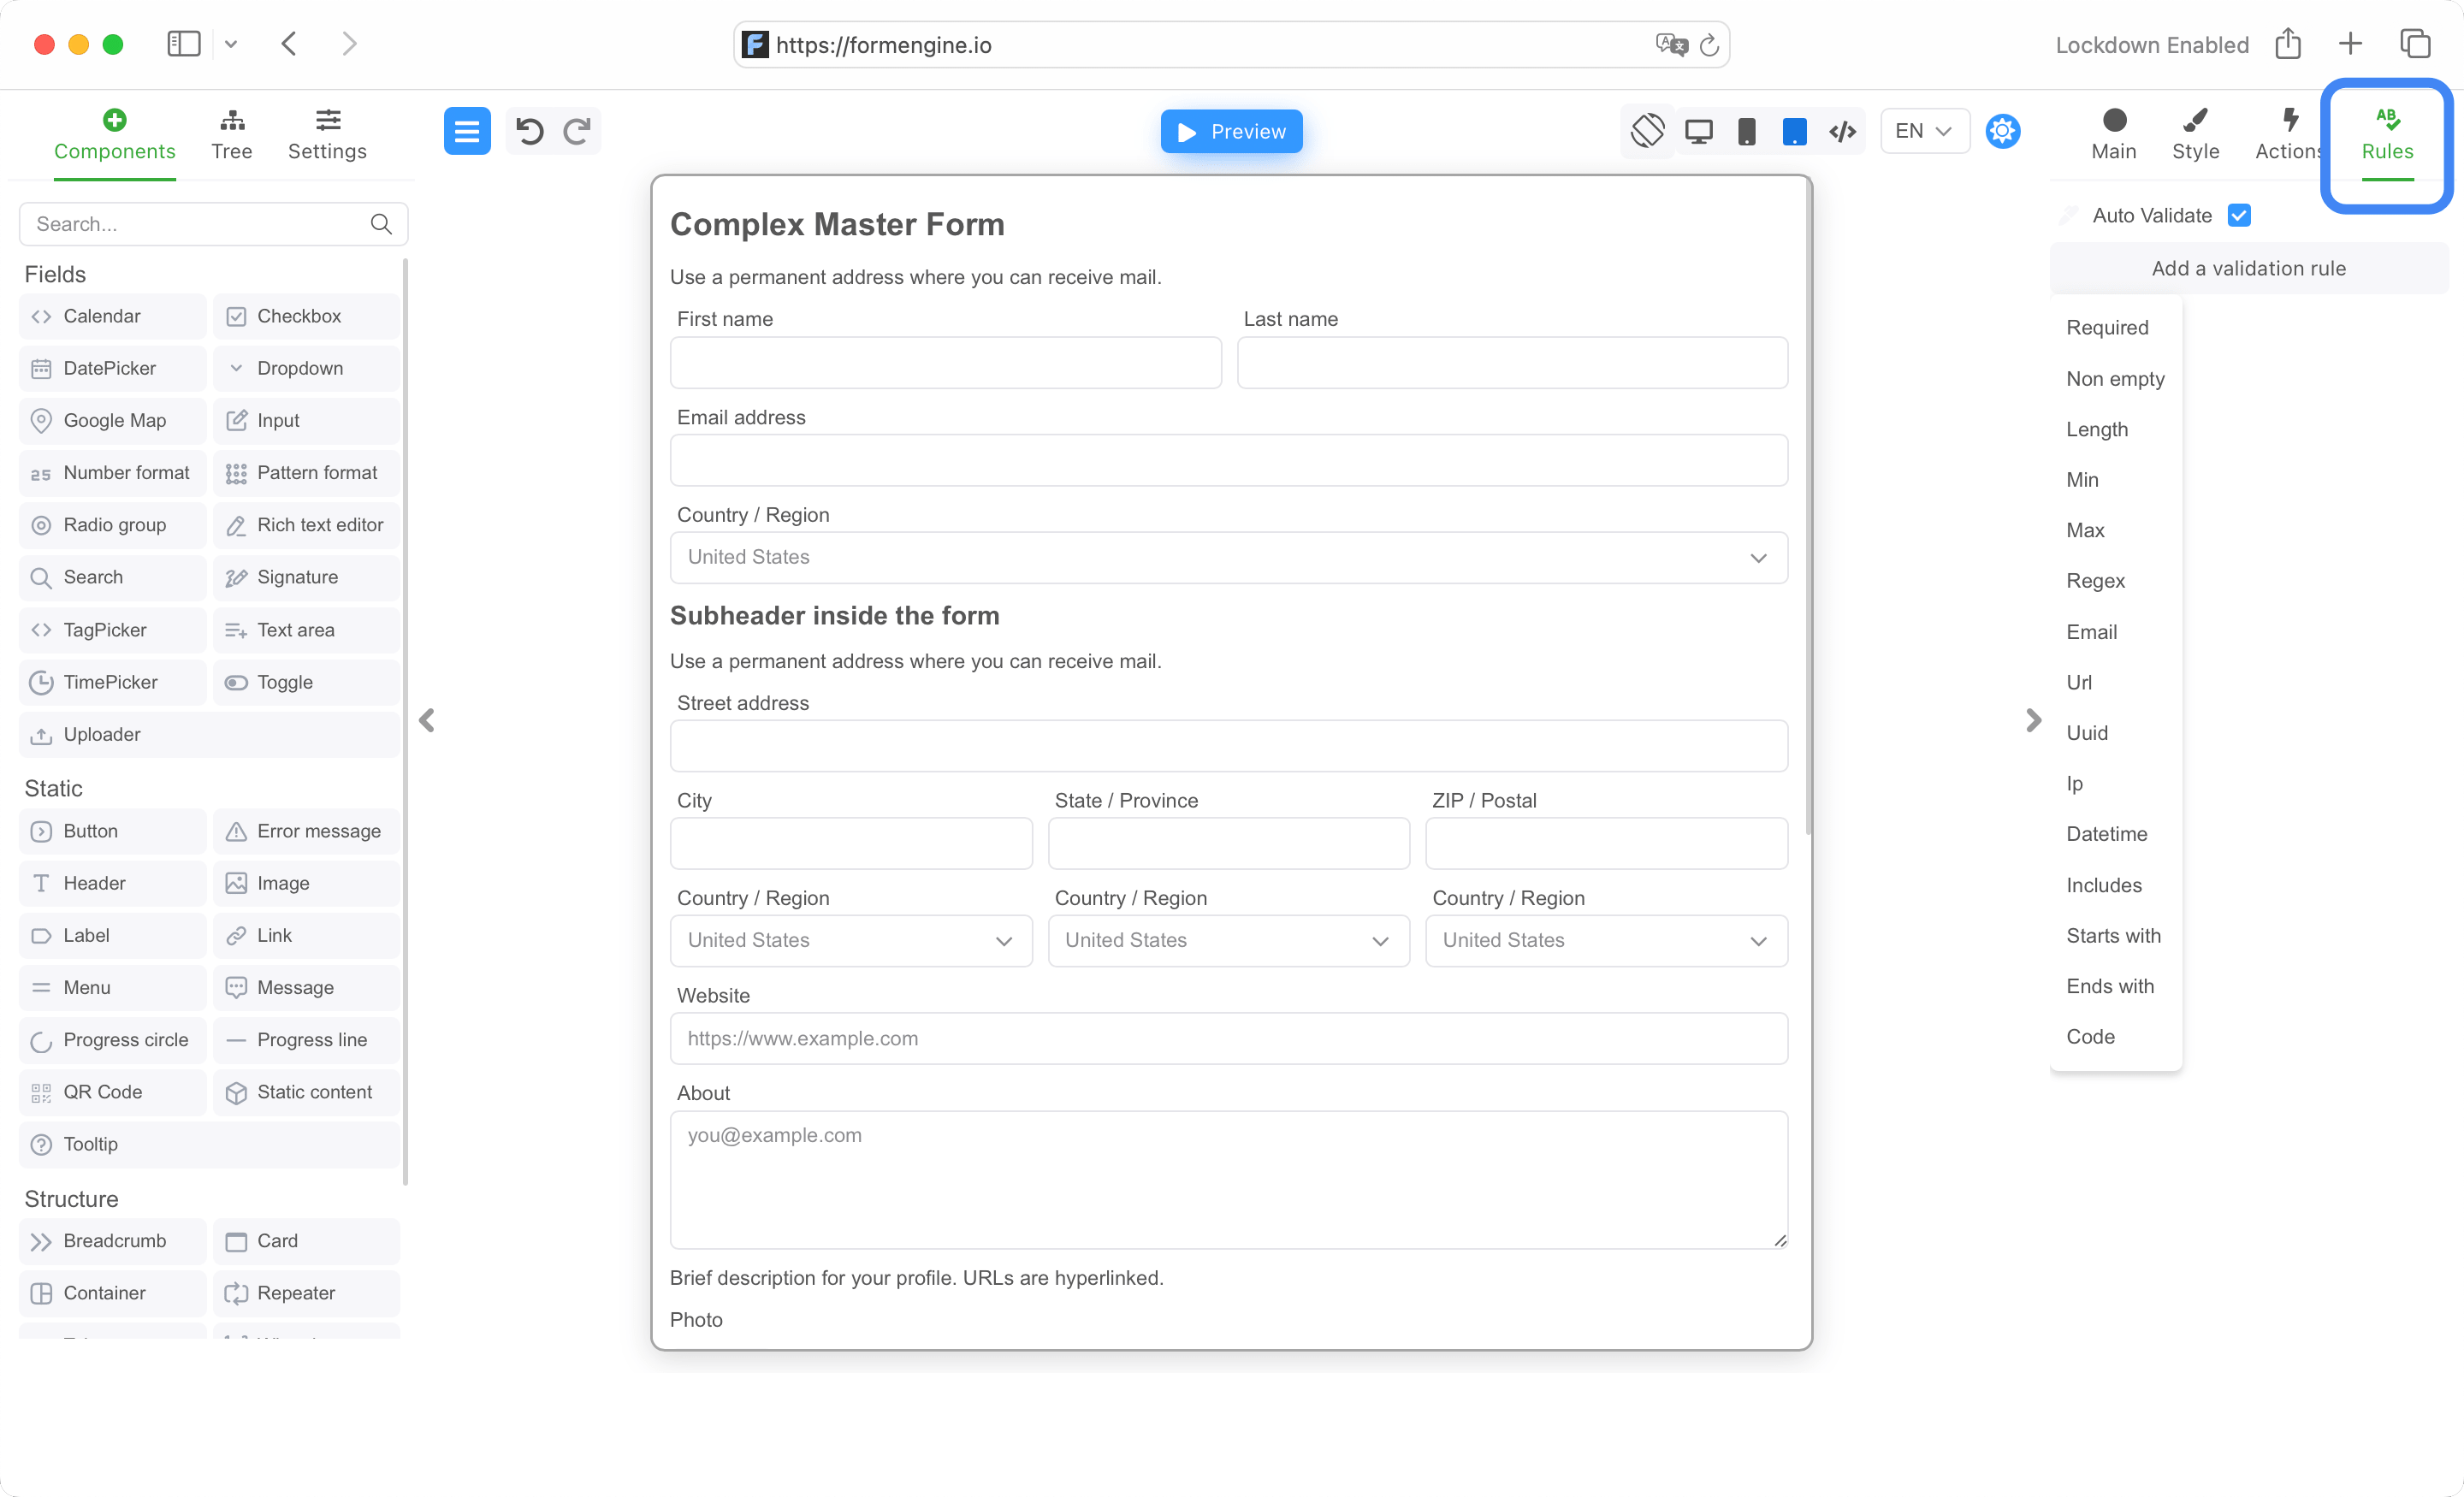This screenshot has width=2464, height=1497.
Task: Add the Google Map component
Action: click(112, 420)
